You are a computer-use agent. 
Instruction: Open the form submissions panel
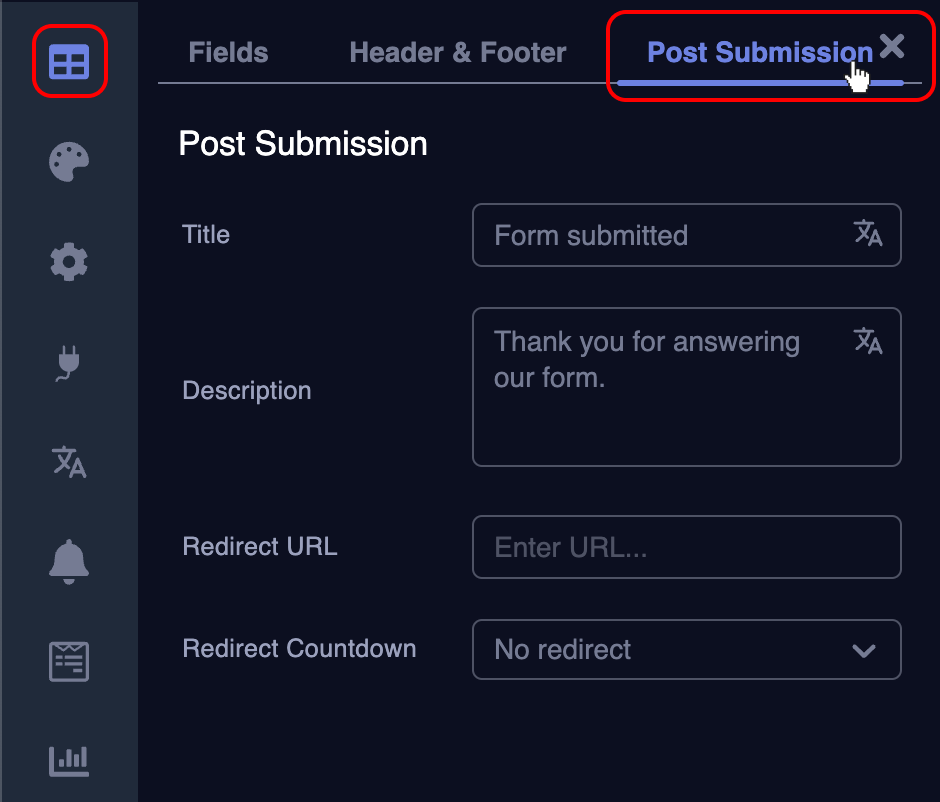(x=68, y=661)
